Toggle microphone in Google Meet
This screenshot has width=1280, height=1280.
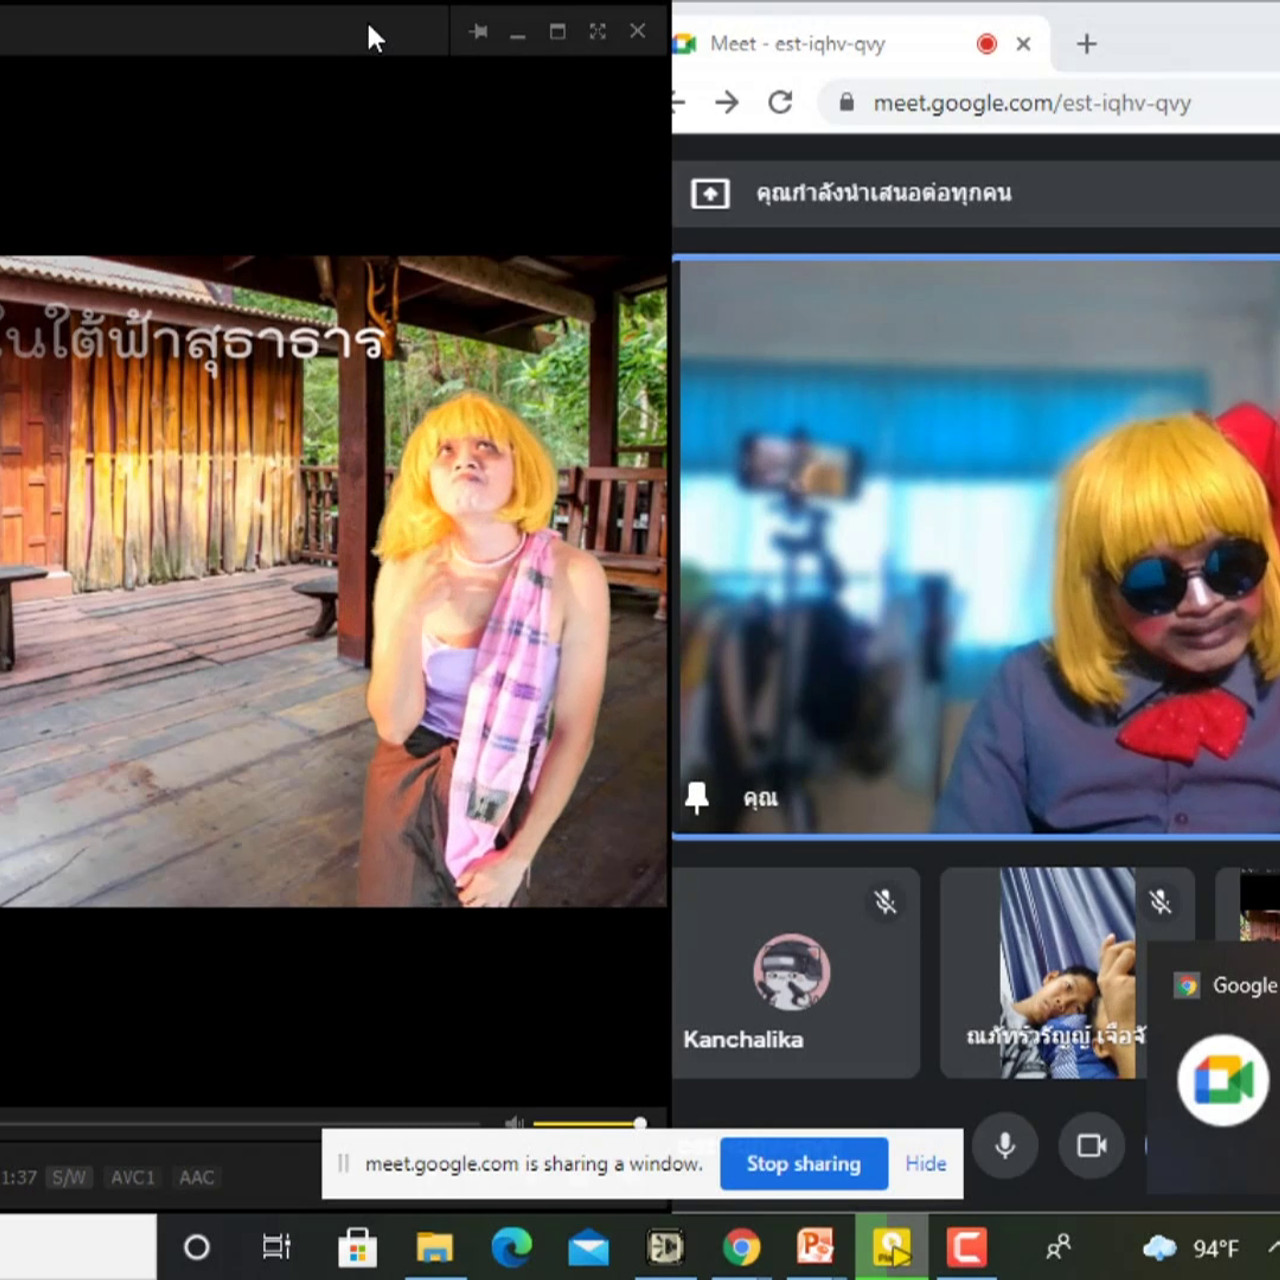pos(1005,1146)
